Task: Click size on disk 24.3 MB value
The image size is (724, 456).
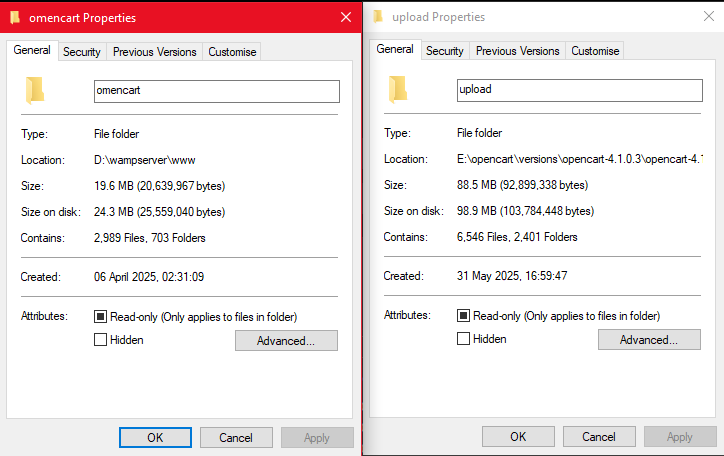Action: (x=160, y=212)
